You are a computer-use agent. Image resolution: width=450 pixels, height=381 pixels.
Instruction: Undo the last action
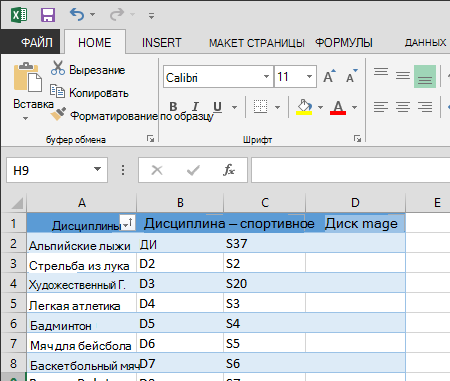tap(77, 15)
